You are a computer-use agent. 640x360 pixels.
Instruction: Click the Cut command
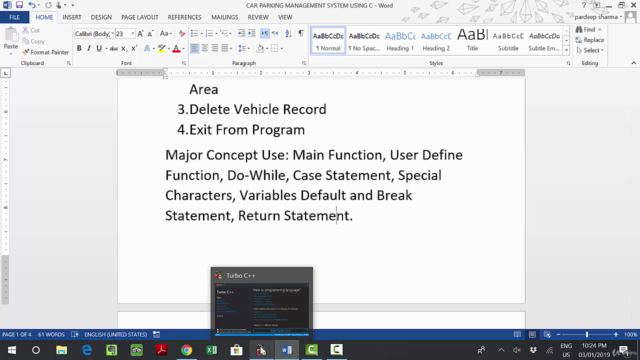point(31,30)
